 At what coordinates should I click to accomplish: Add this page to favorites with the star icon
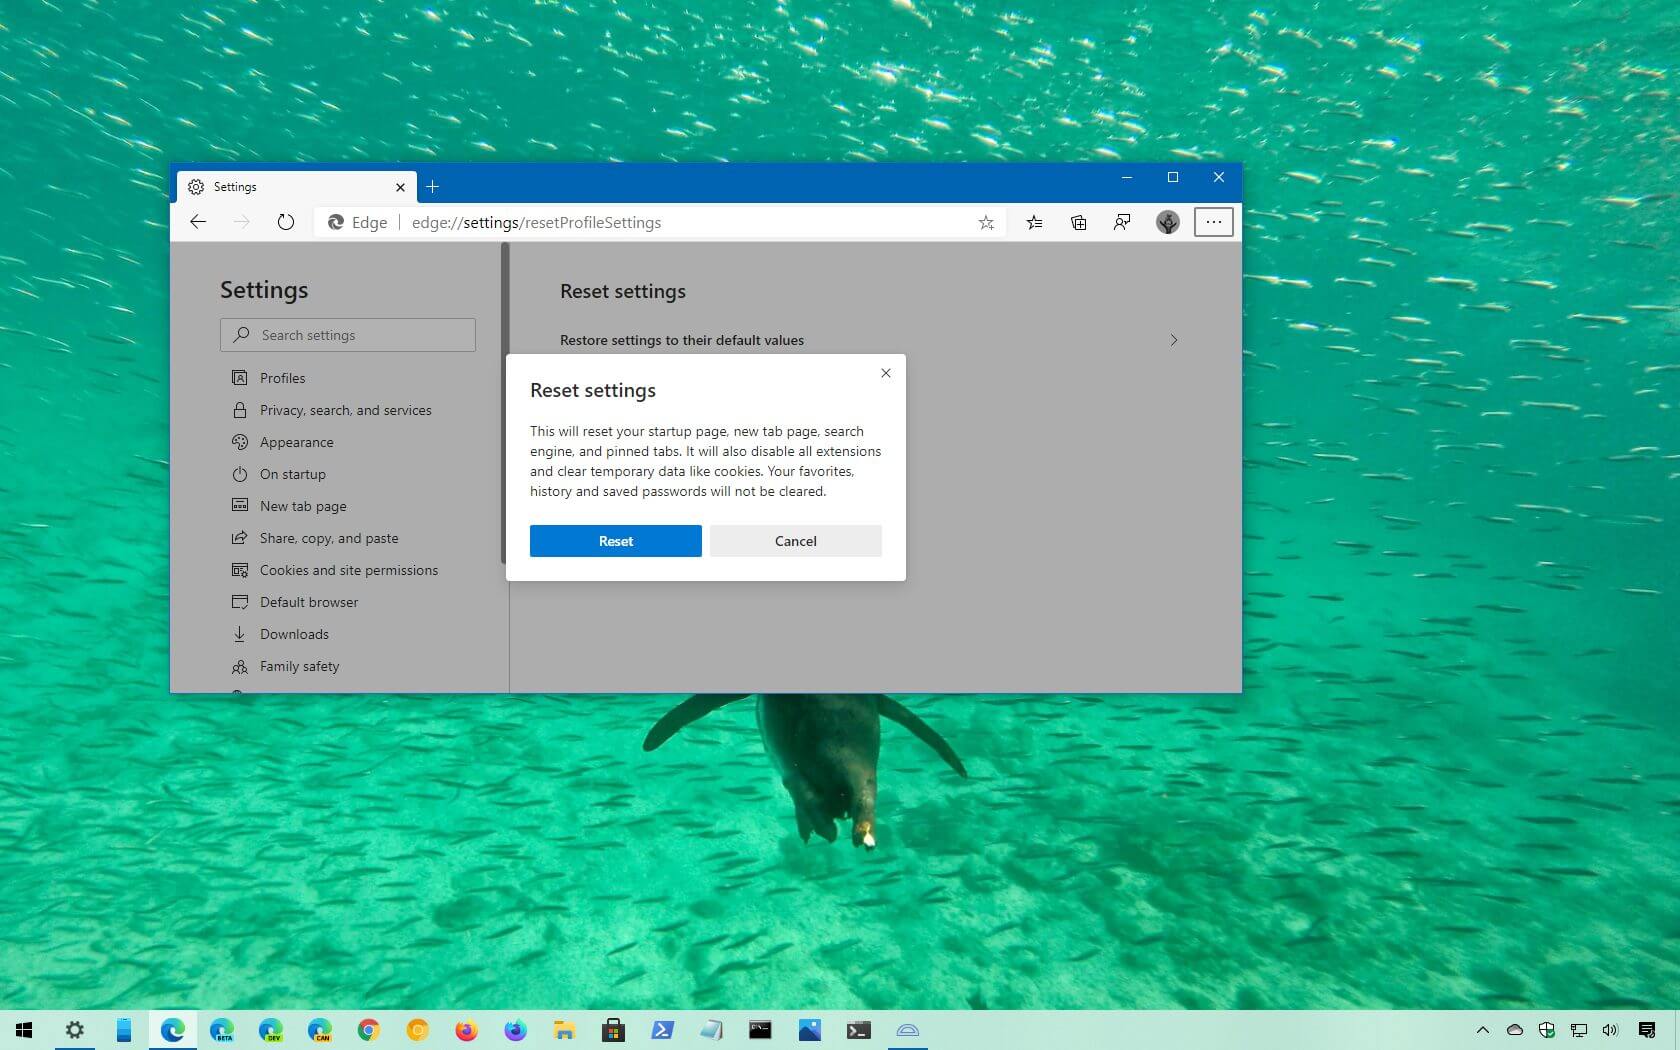point(986,222)
